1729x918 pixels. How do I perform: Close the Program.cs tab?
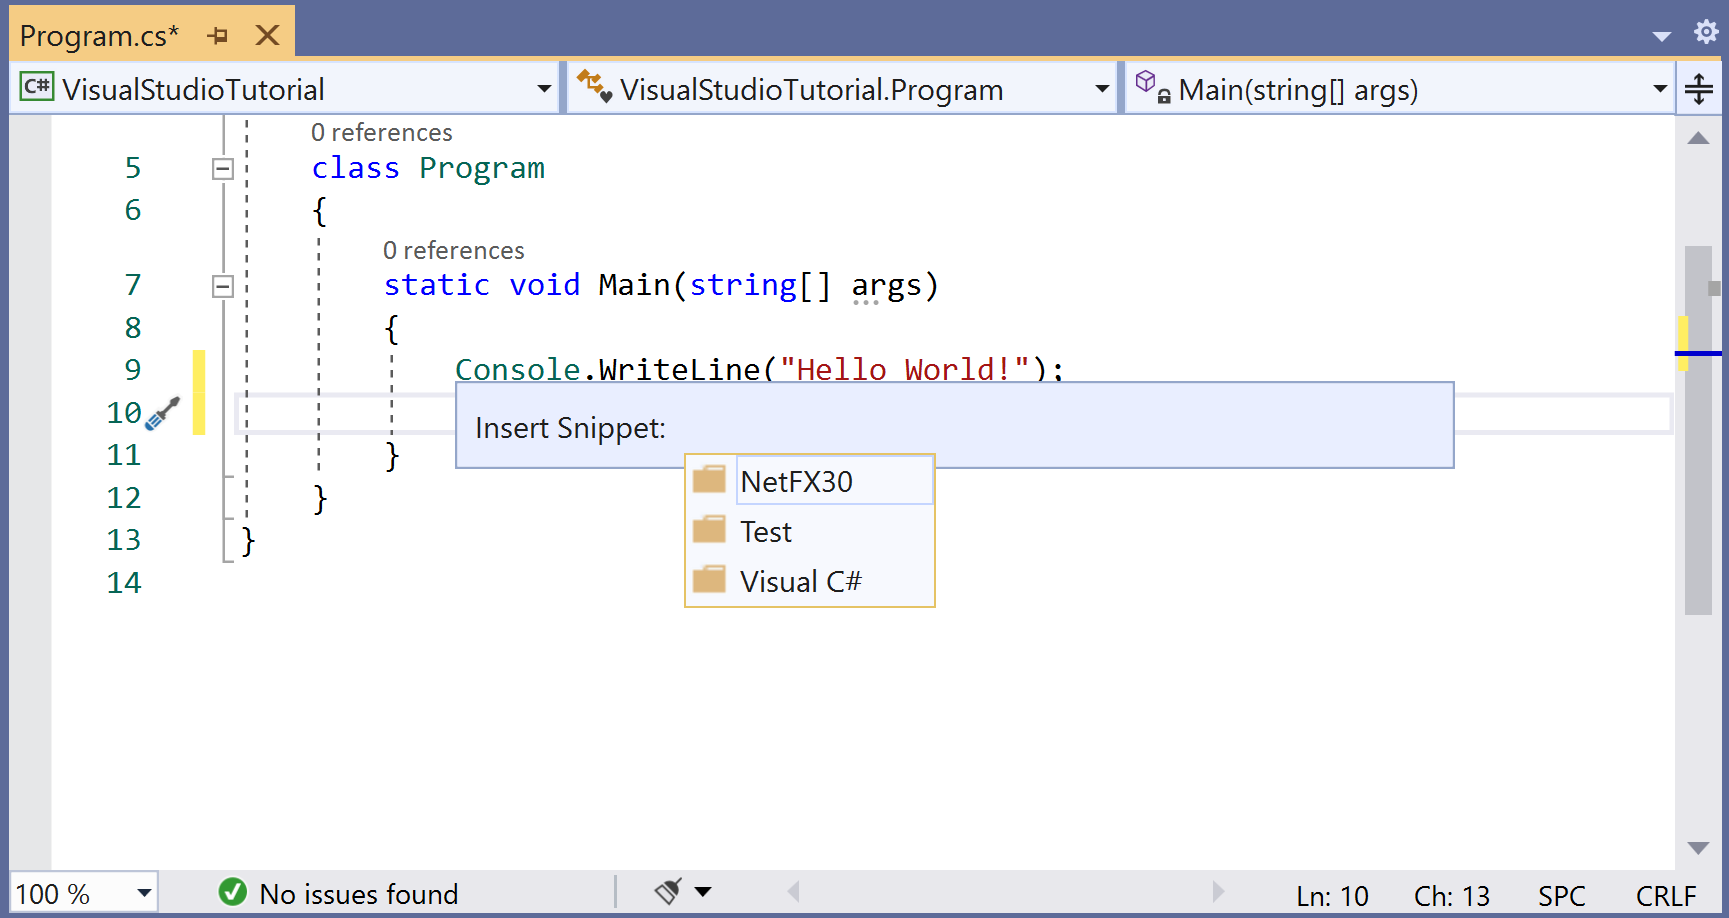267,36
